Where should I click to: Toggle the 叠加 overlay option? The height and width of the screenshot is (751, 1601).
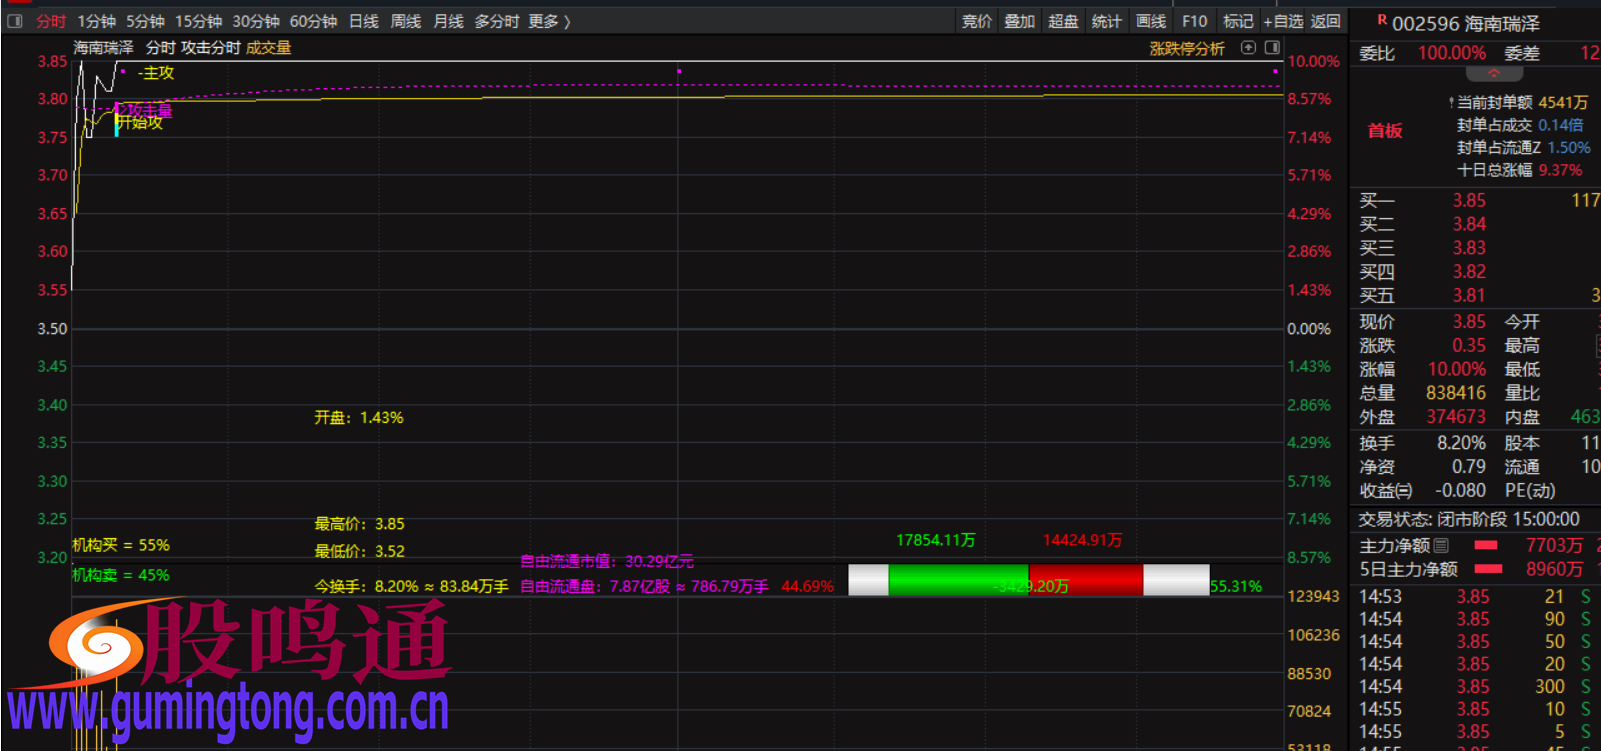pos(1019,21)
